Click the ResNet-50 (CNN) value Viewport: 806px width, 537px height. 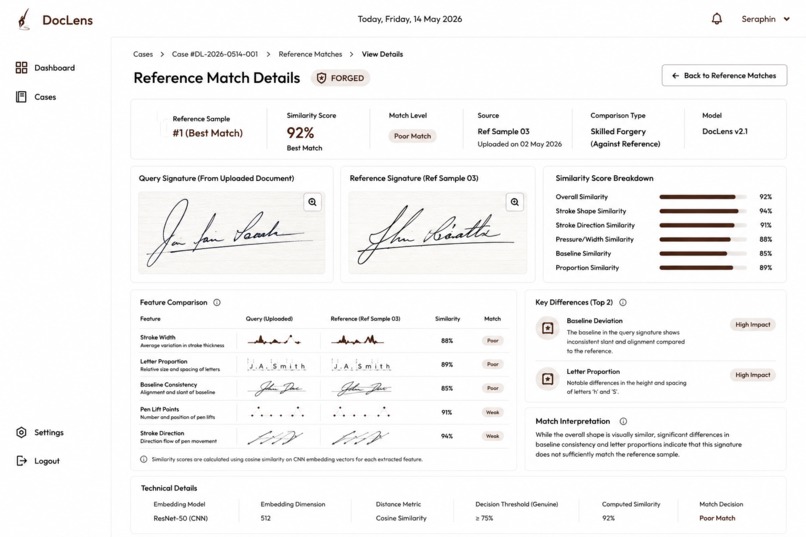tap(180, 519)
